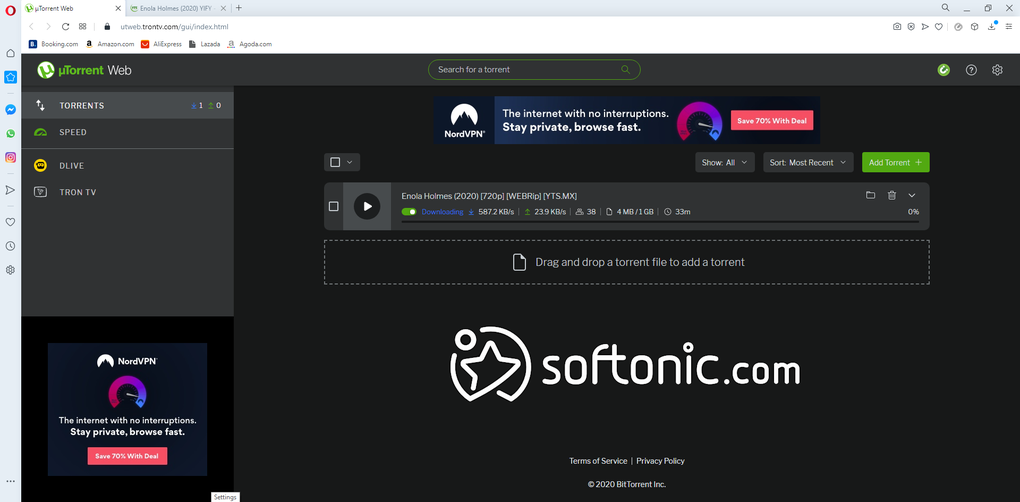This screenshot has width=1020, height=502.
Task: Click Save 70% With Deal in top banner
Action: point(772,120)
